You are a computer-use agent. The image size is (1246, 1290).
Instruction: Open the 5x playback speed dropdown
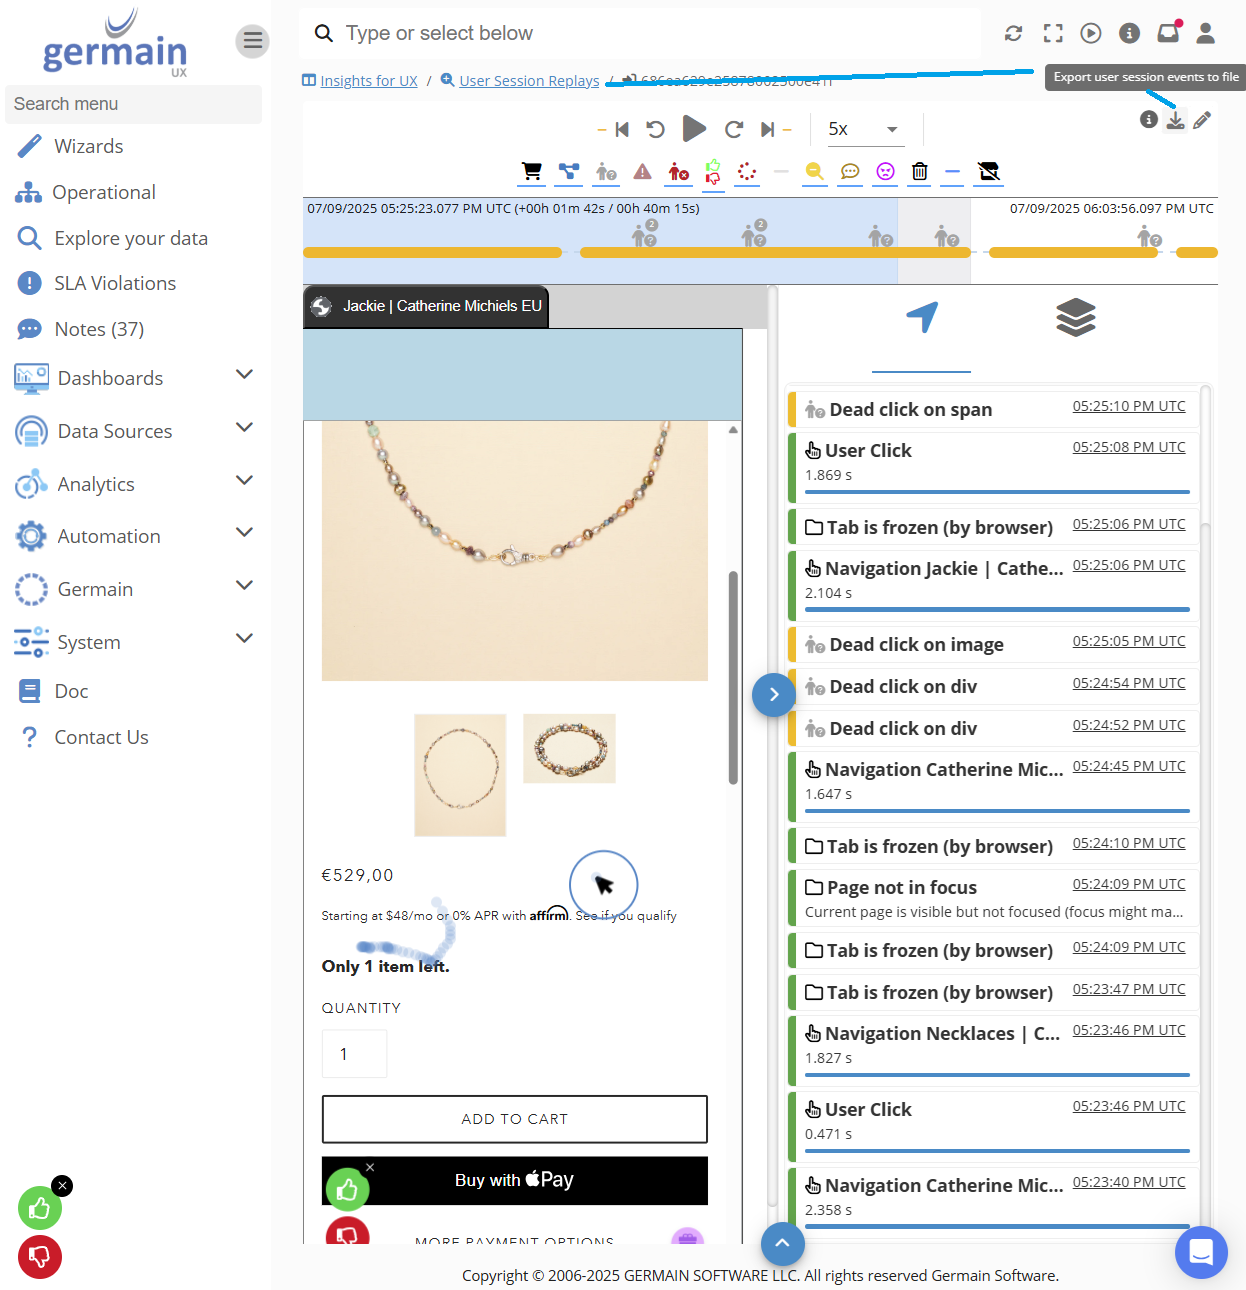coord(863,129)
